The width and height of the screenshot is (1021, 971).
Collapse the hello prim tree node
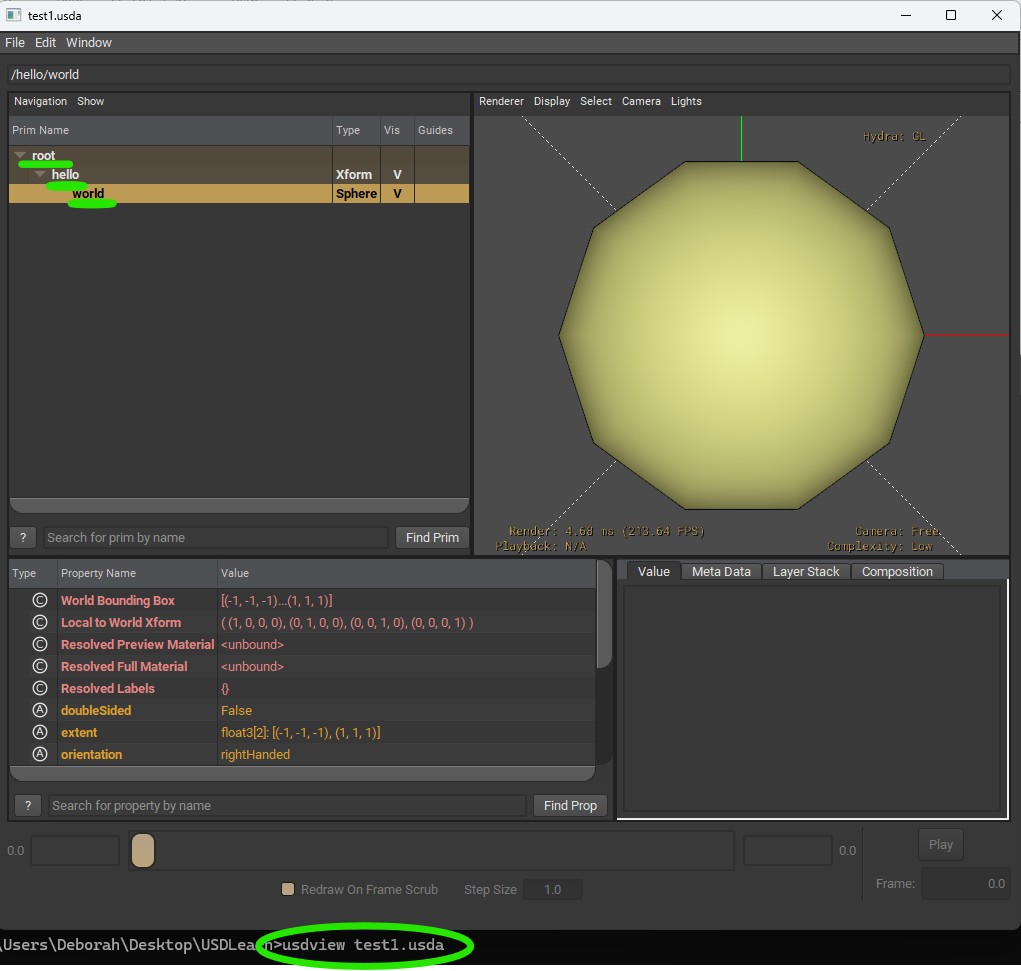point(41,175)
